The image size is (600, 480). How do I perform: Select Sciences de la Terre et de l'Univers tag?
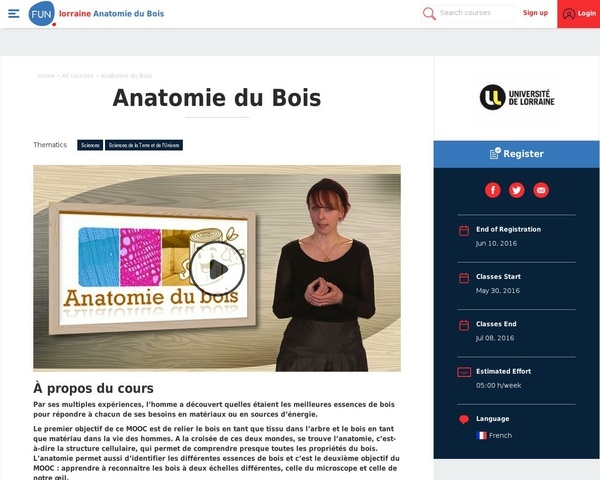point(144,145)
